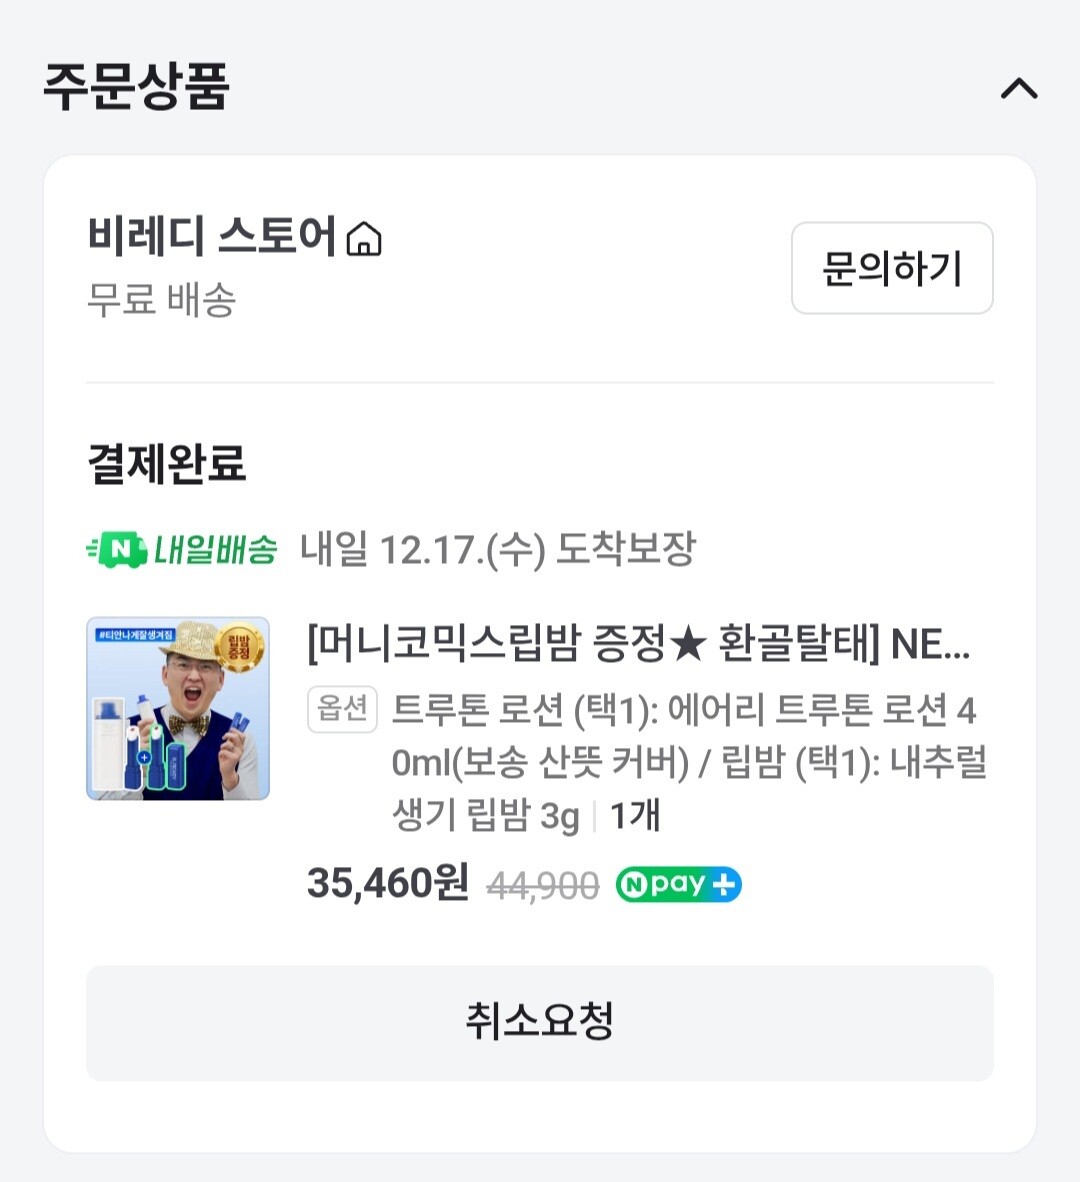Image resolution: width=1080 pixels, height=1182 pixels.
Task: Tap the 문의하기 button
Action: tap(891, 268)
